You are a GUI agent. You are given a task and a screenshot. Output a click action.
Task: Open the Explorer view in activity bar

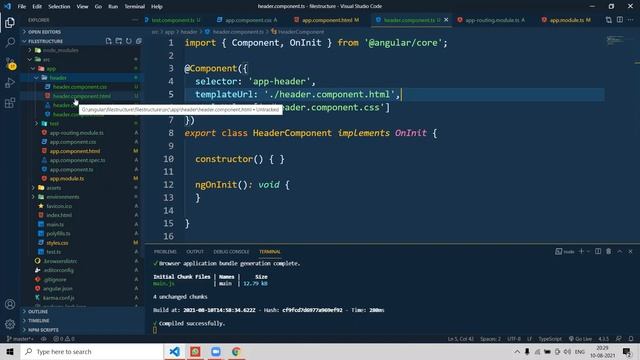point(10,22)
